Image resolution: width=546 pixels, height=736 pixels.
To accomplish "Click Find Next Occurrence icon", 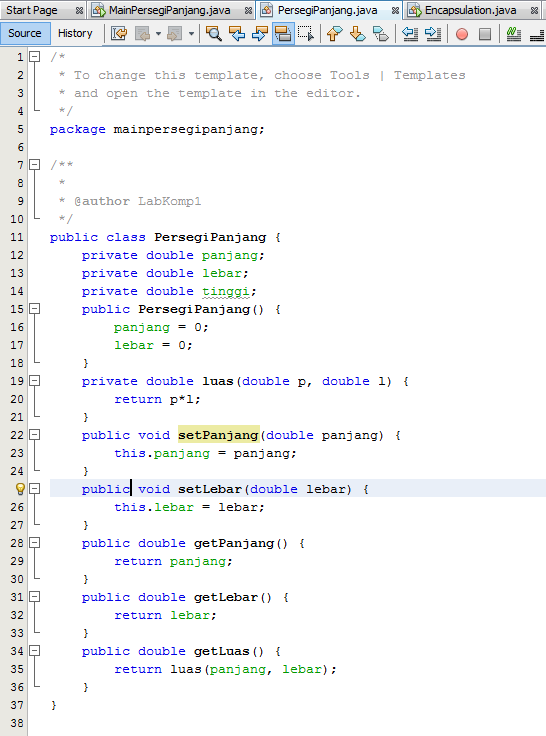I will 260,33.
